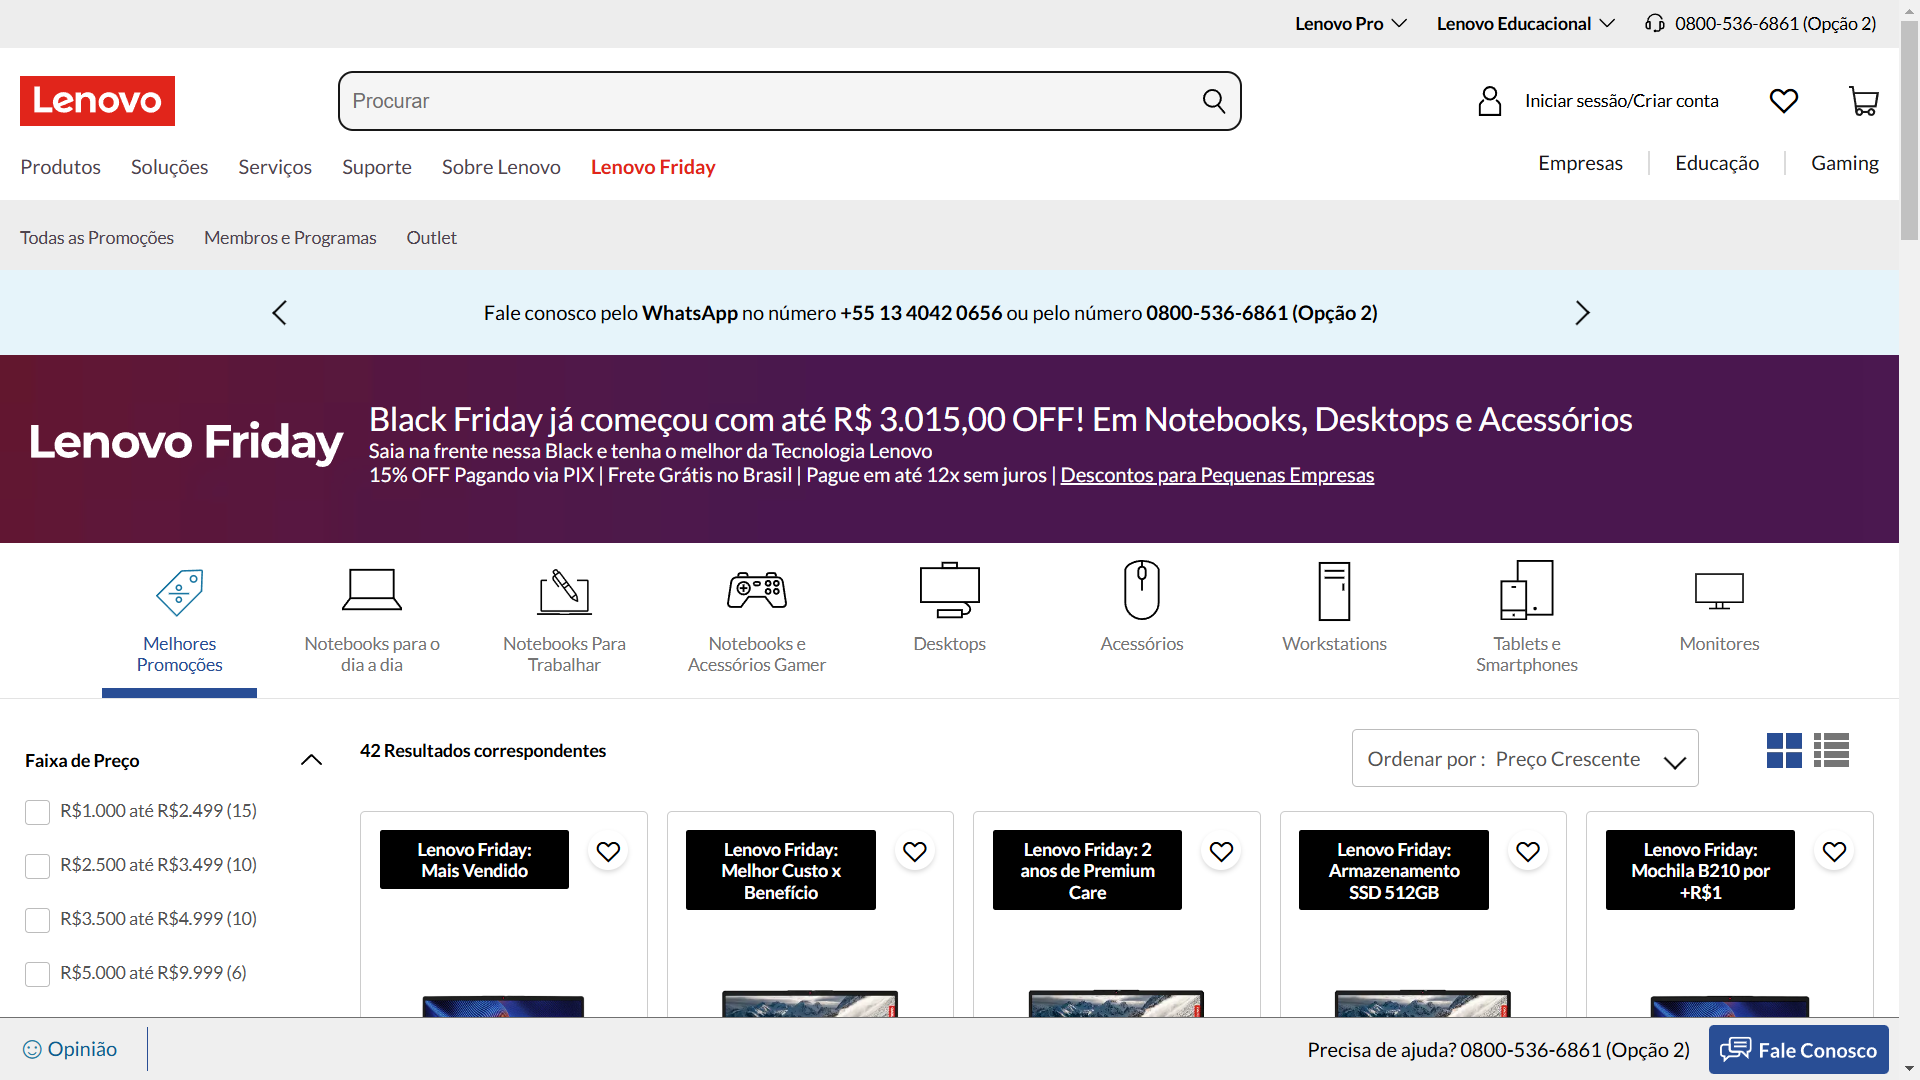1920x1080 pixels.
Task: Collapse the Faixa de Preço section
Action: (x=311, y=760)
